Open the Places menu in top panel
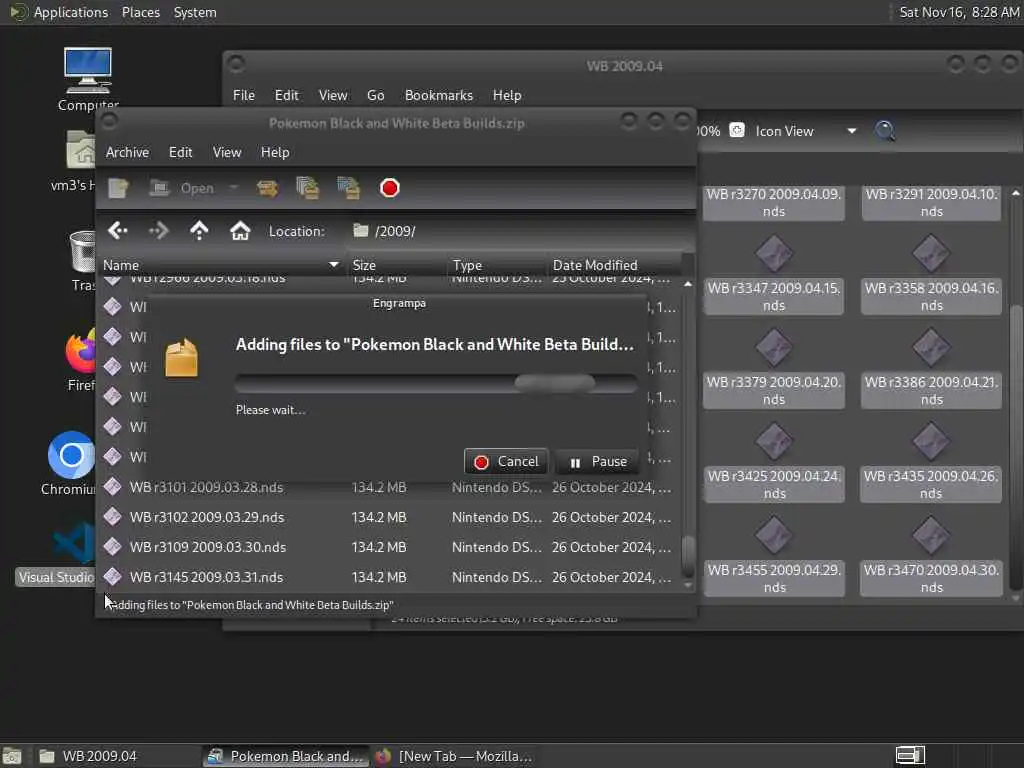The height and width of the screenshot is (768, 1024). tap(141, 12)
